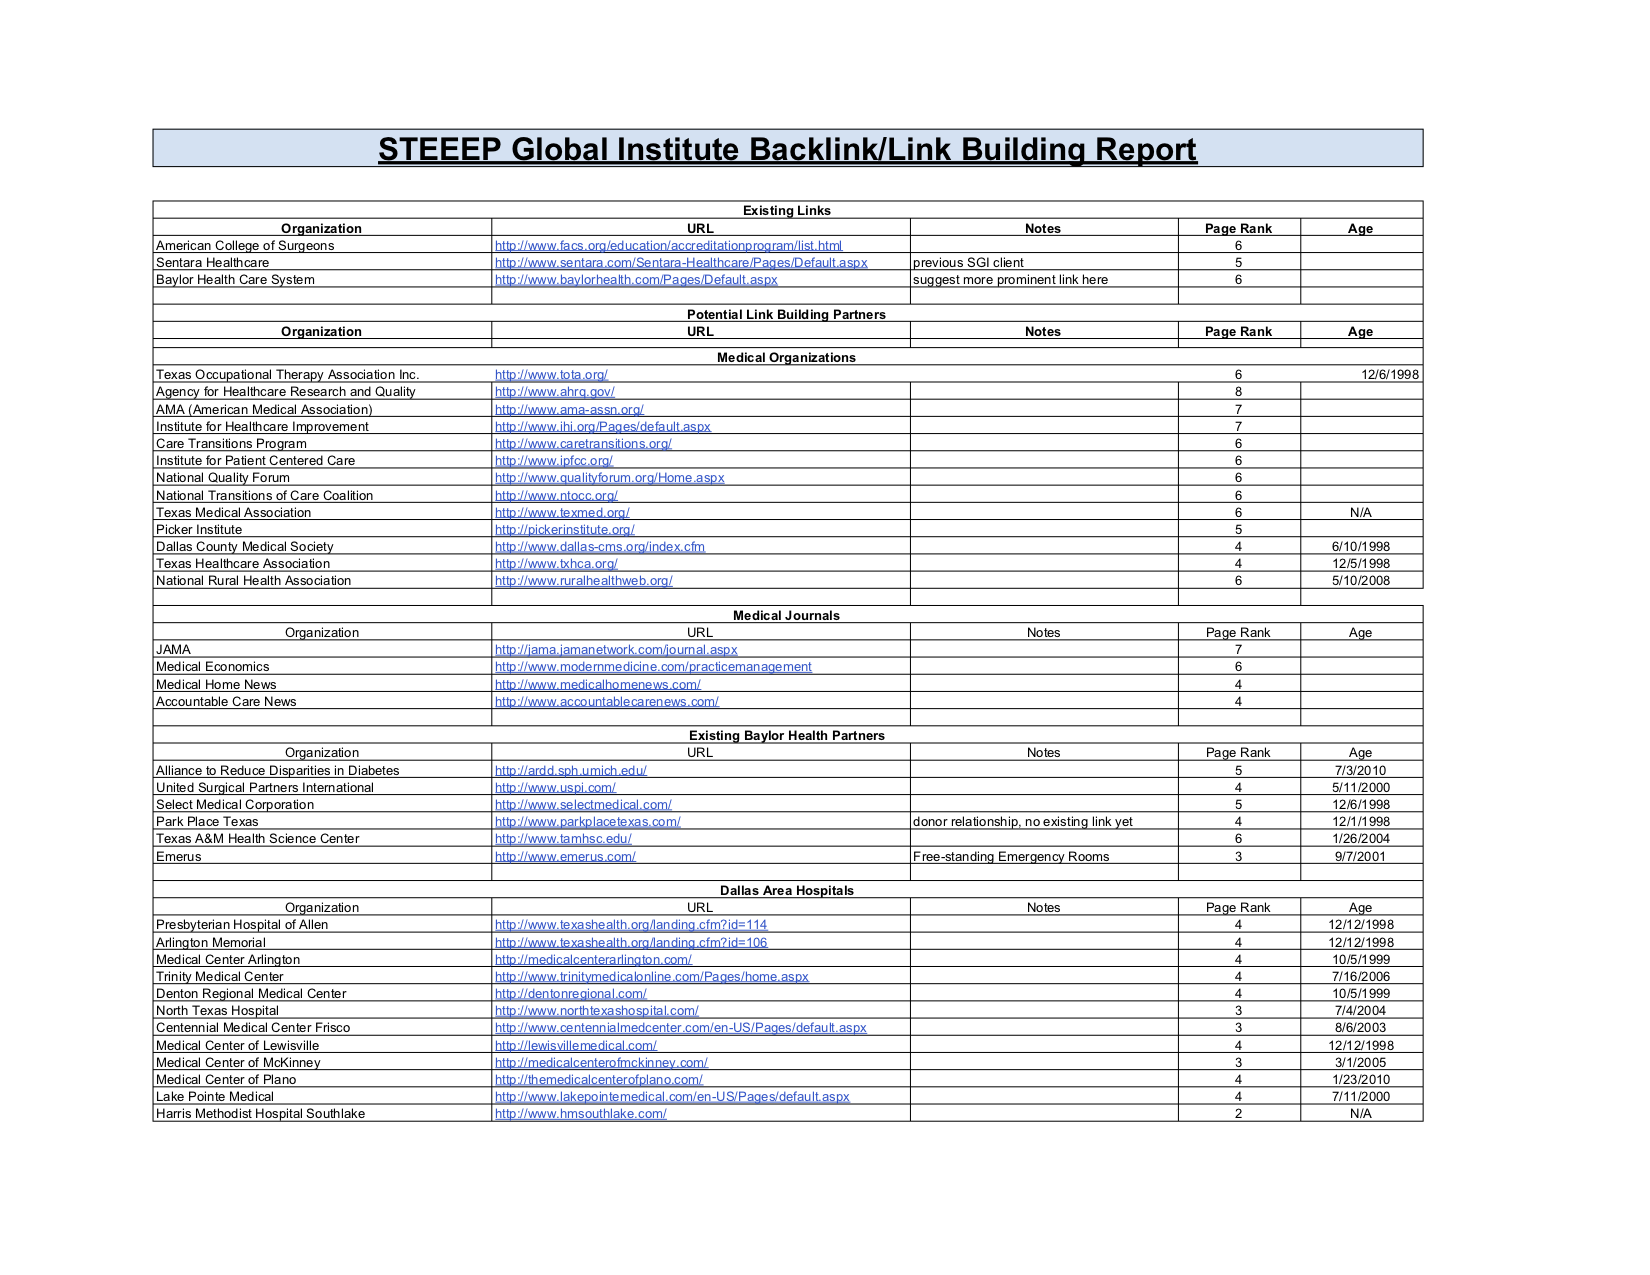Viewport: 1650px width, 1275px height.
Task: Visit the themedicalcenterofplano.com link
Action: tap(599, 1079)
